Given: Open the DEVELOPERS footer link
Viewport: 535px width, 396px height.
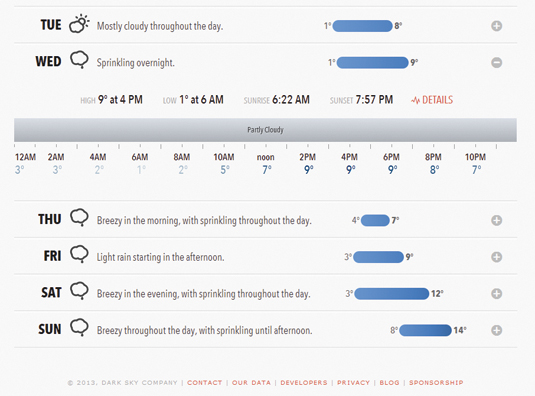Looking at the screenshot, I should (304, 383).
